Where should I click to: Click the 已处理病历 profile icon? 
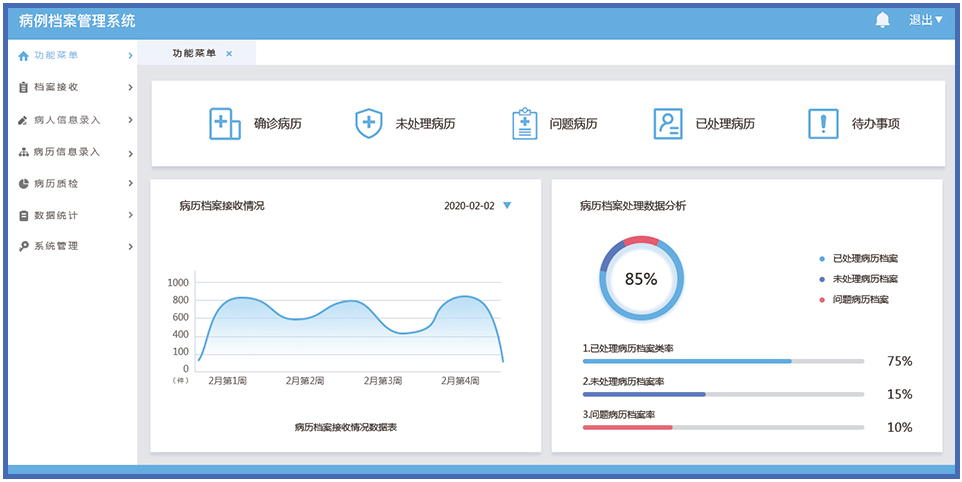[x=668, y=124]
